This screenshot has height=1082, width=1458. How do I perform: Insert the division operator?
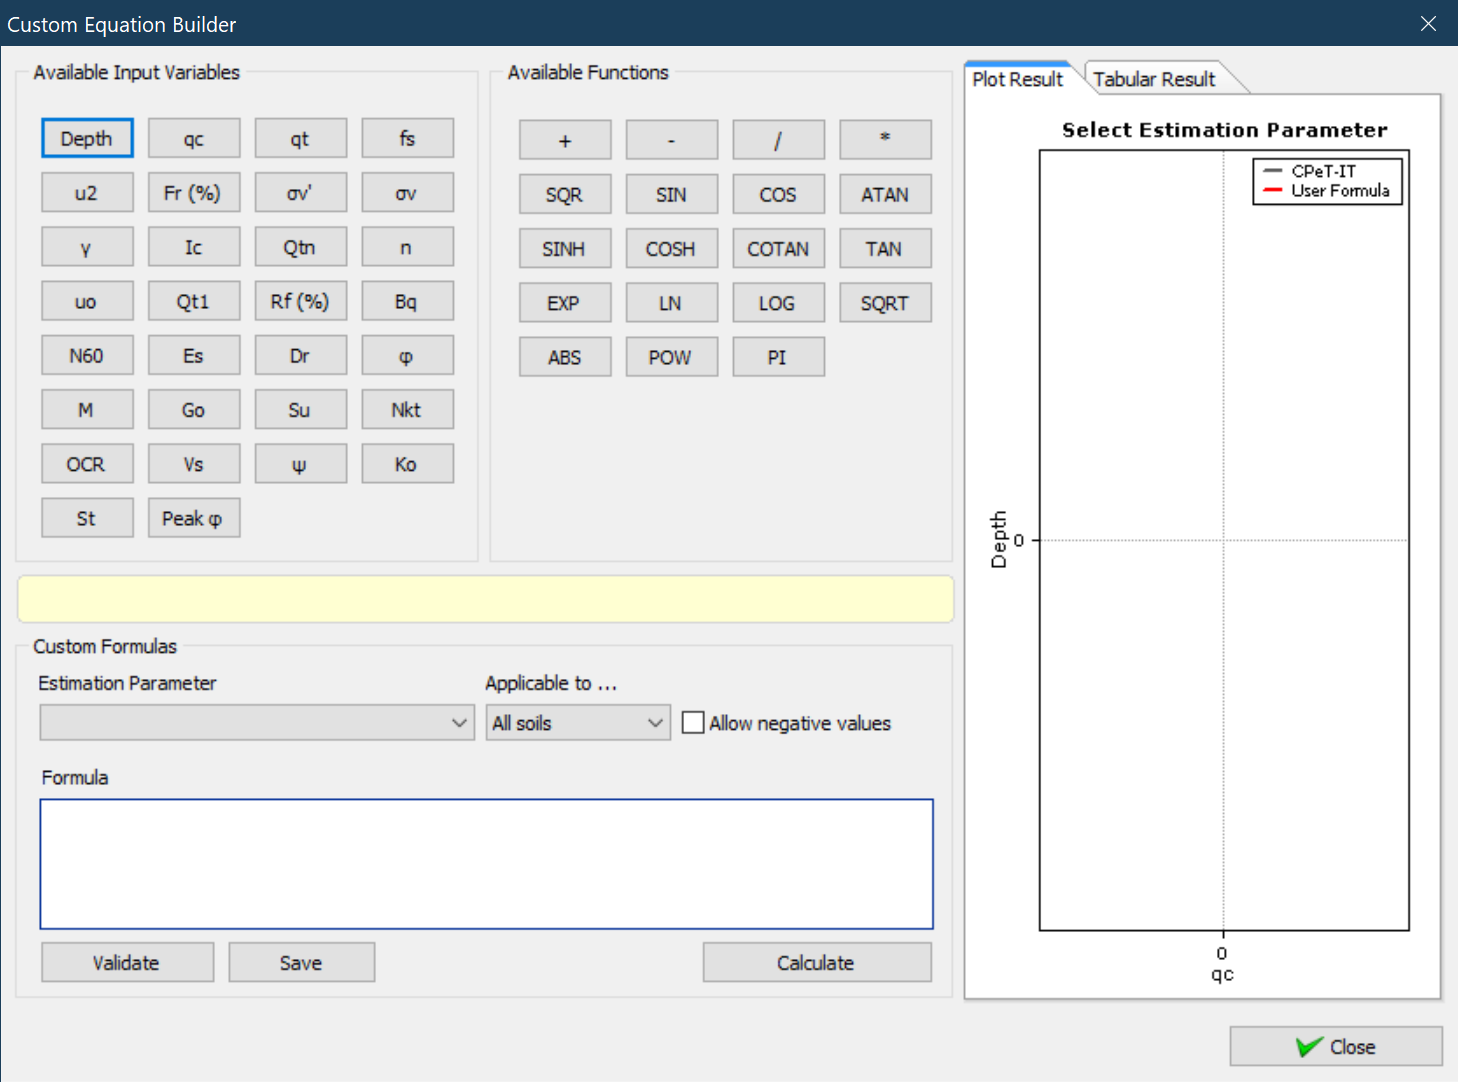pyautogui.click(x=778, y=141)
